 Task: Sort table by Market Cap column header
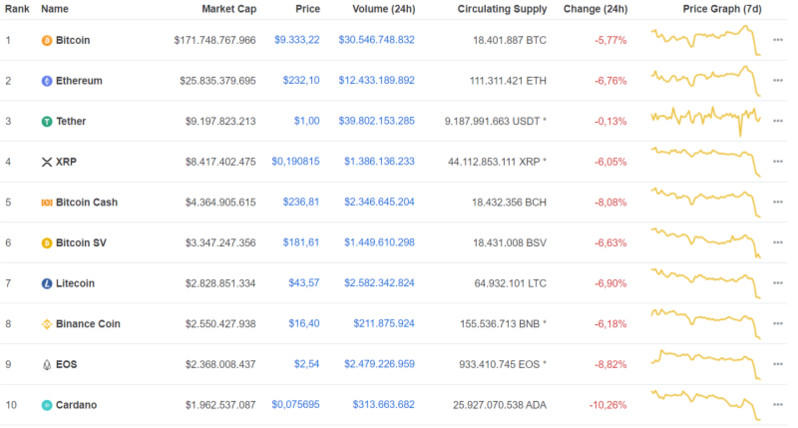coord(228,9)
